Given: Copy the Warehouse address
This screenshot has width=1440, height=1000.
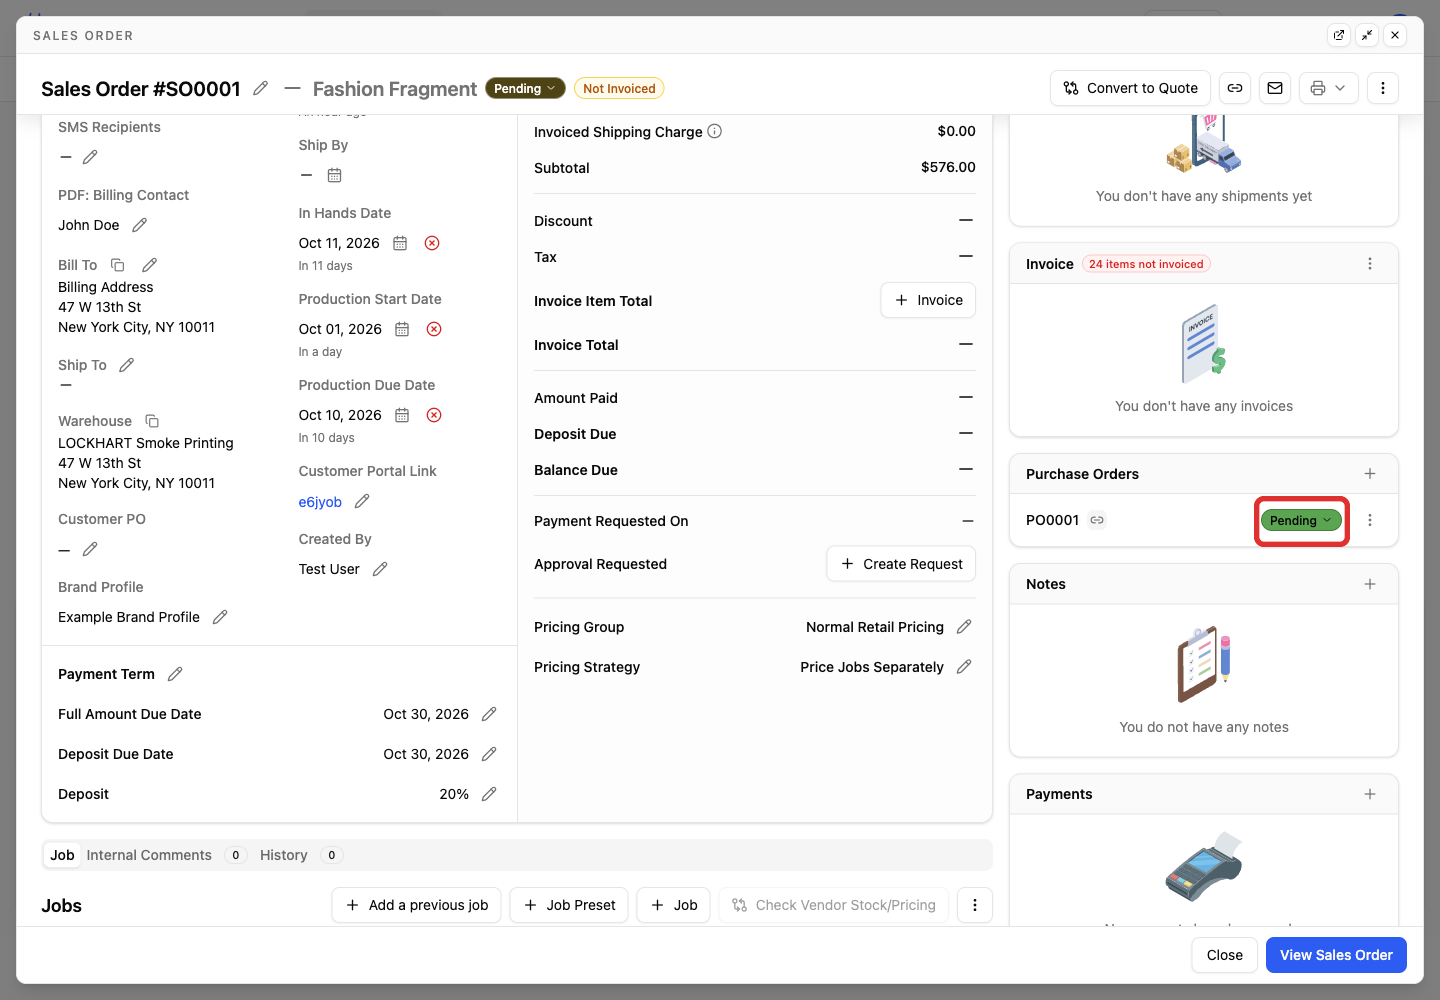Looking at the screenshot, I should point(152,421).
